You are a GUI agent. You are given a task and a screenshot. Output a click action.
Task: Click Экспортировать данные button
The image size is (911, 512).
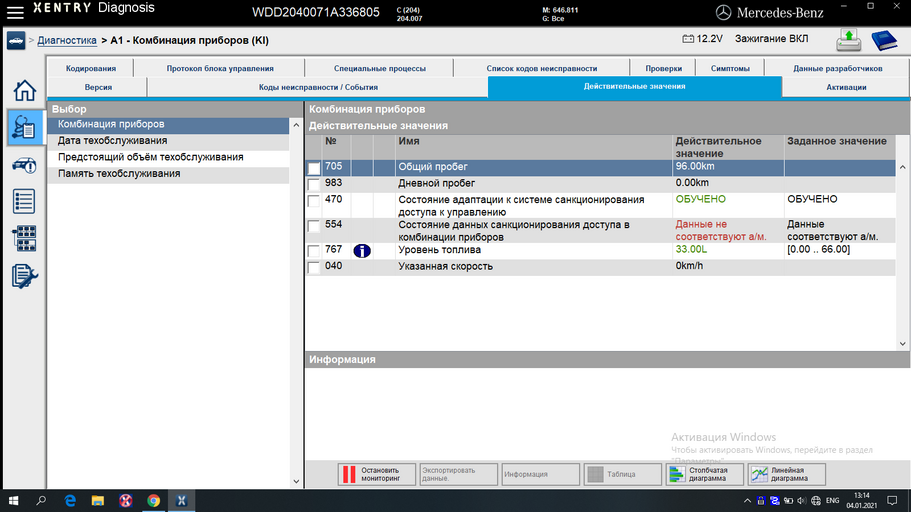click(x=458, y=474)
